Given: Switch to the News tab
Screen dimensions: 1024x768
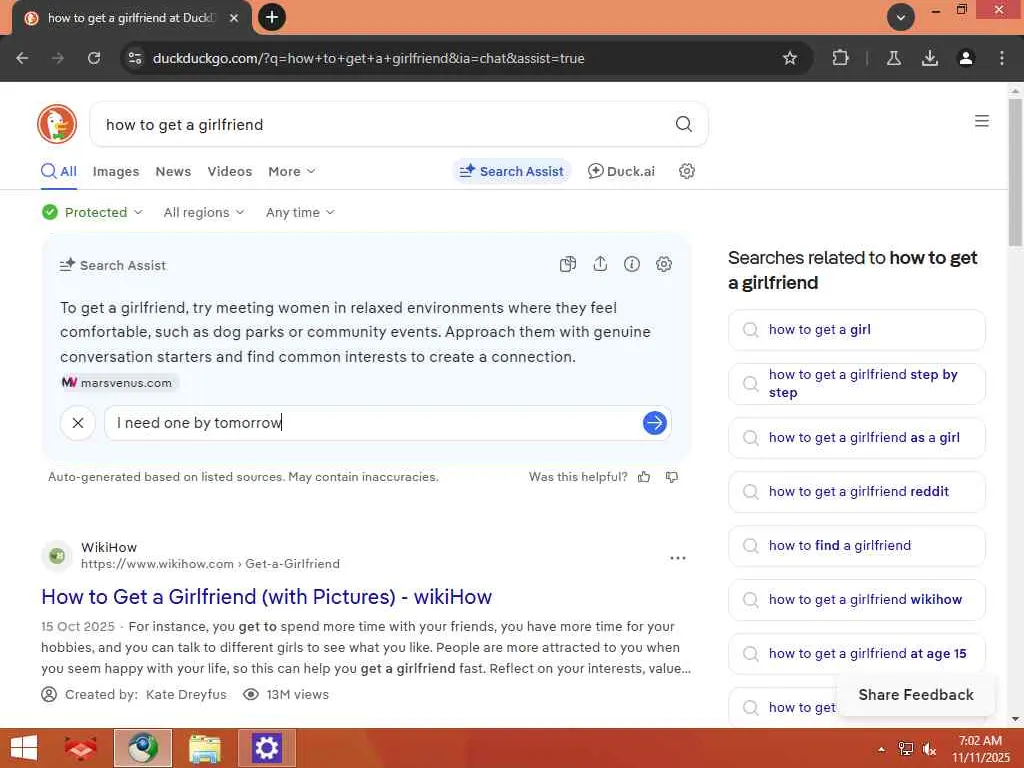Looking at the screenshot, I should [x=173, y=171].
